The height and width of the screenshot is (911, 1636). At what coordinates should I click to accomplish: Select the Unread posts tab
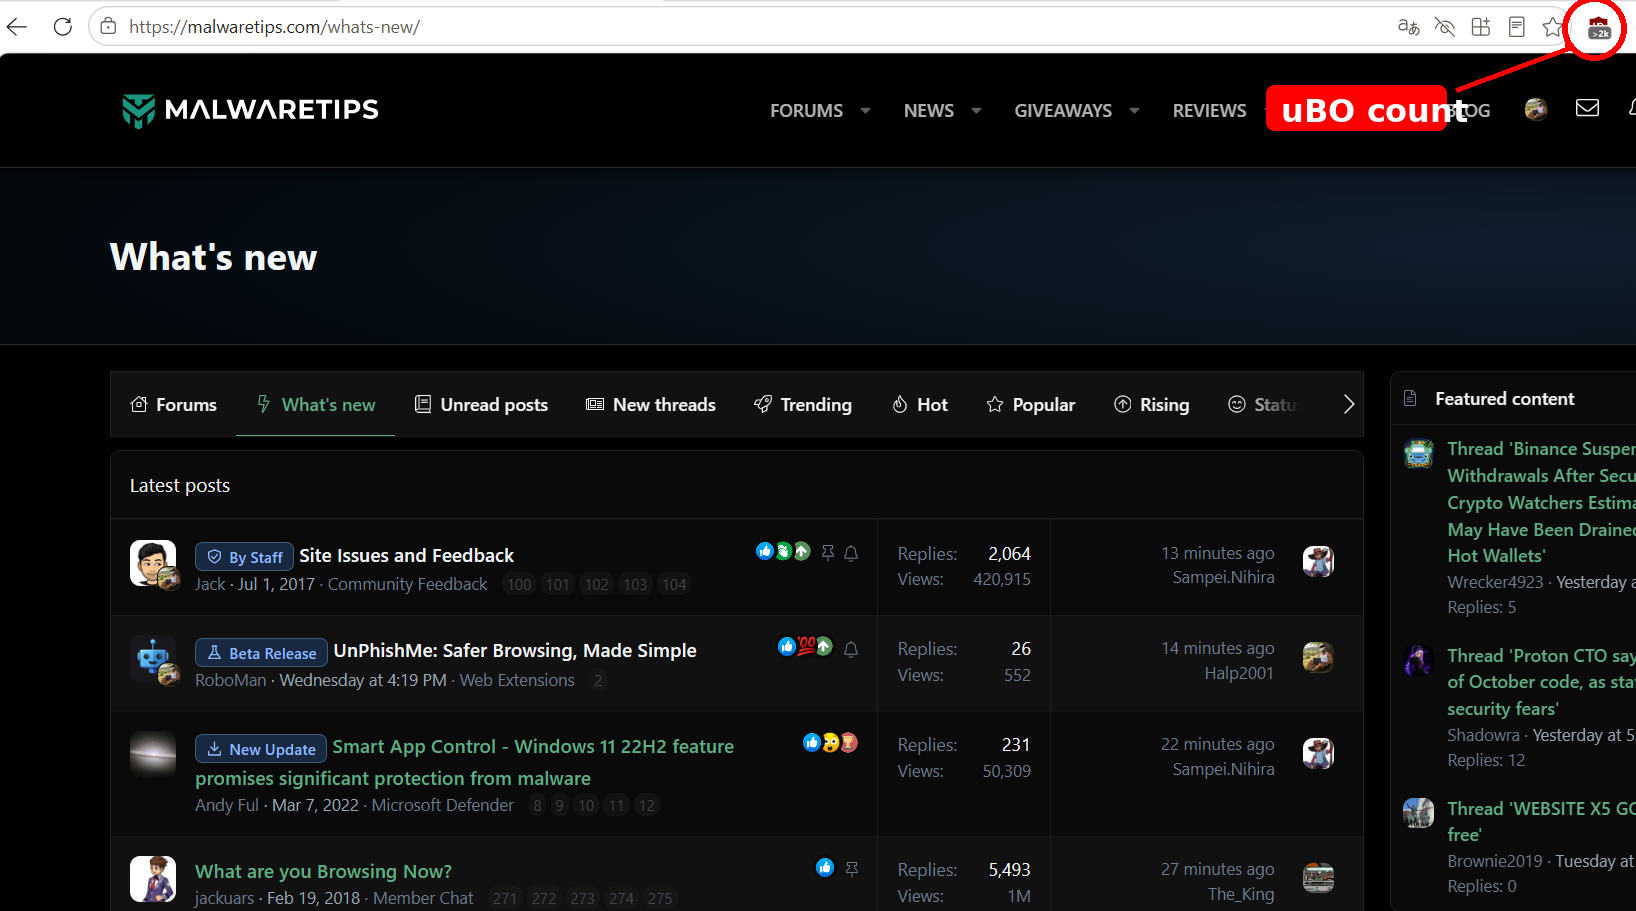pyautogui.click(x=481, y=404)
